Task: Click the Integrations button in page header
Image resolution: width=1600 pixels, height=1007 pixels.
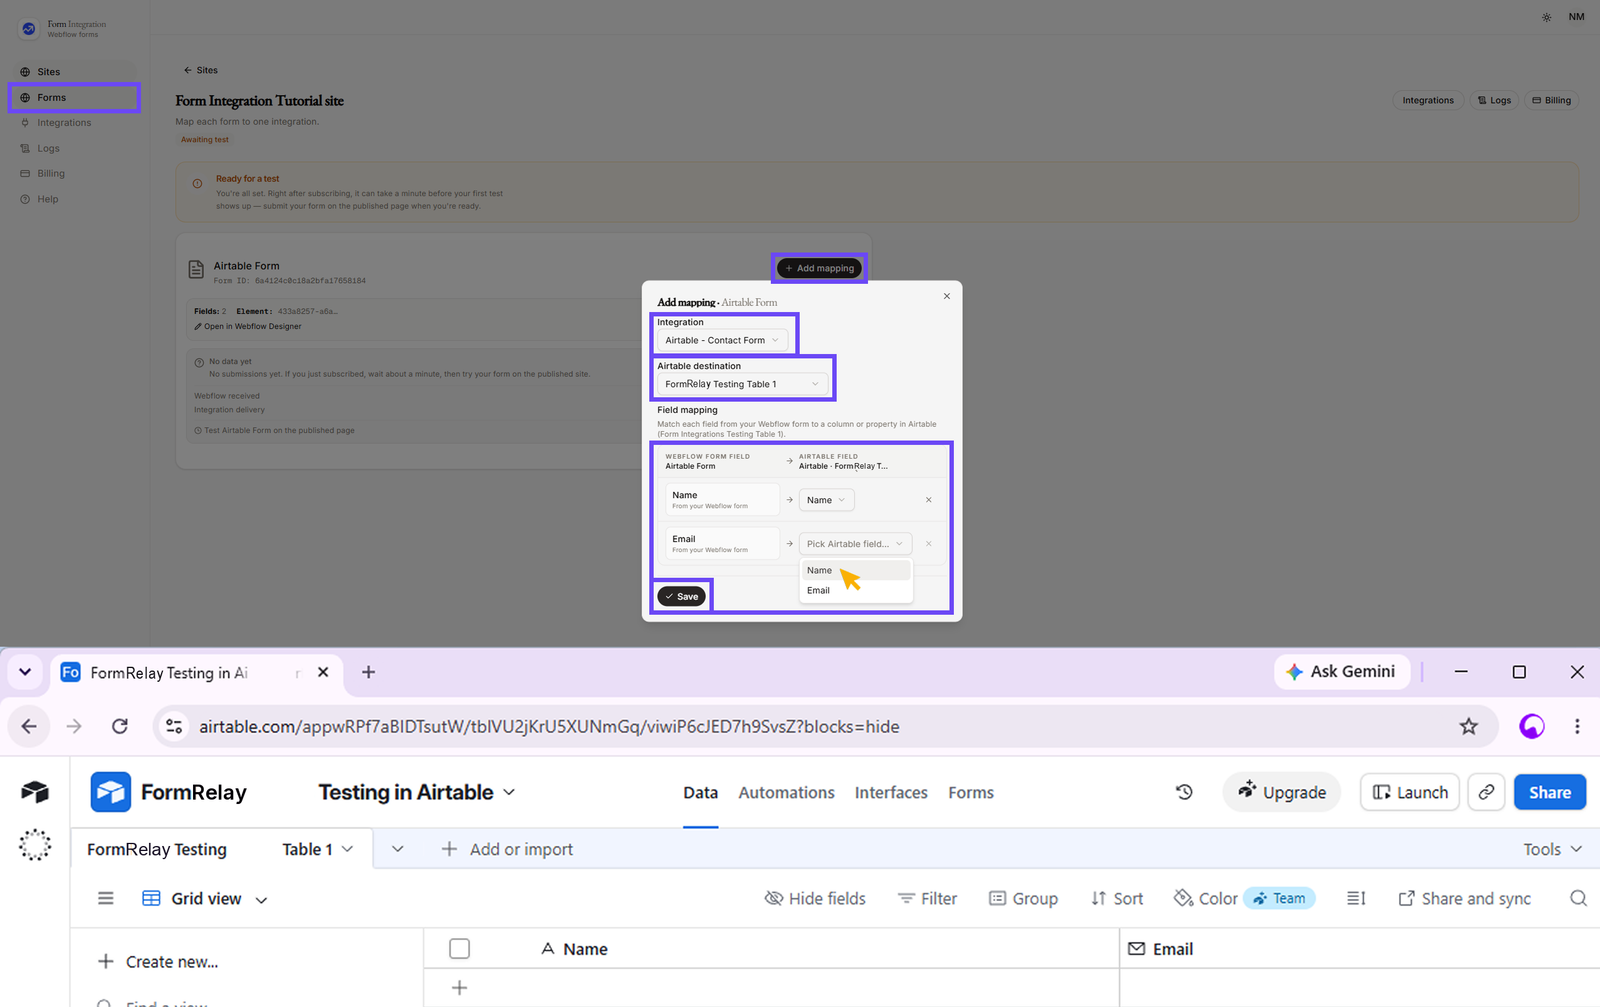Action: coord(1428,100)
